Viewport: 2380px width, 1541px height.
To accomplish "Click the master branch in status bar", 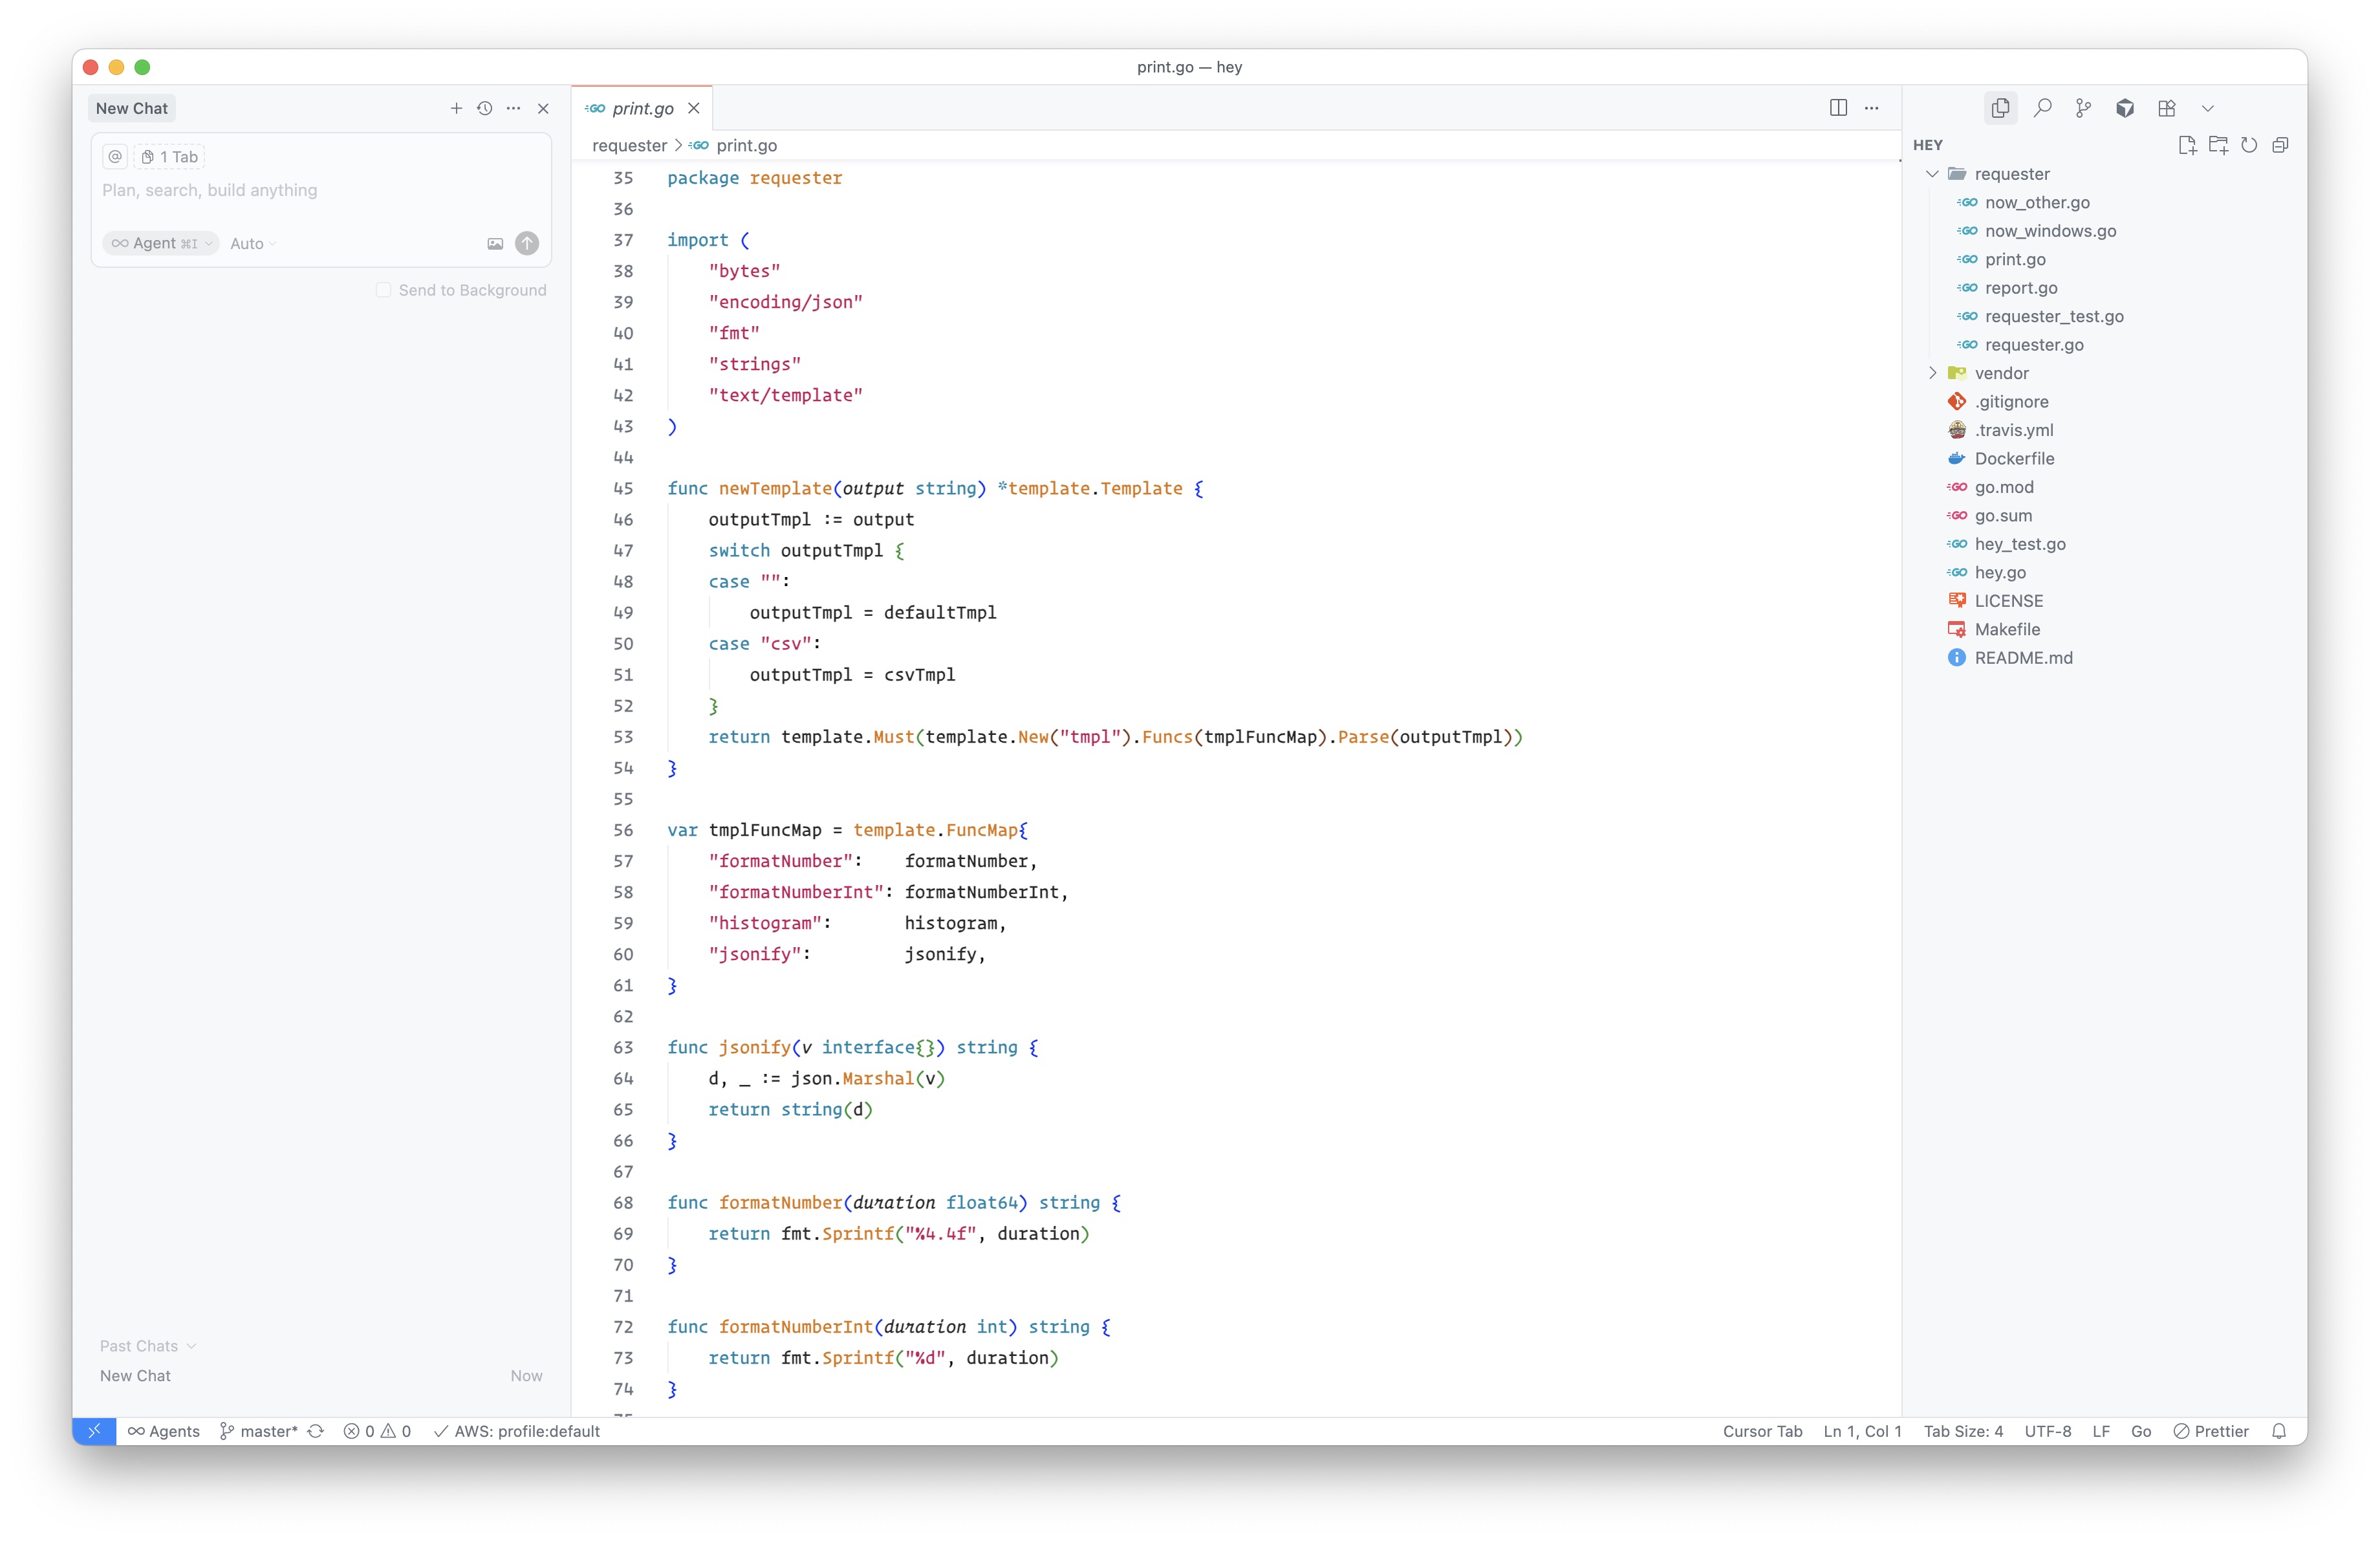I will tap(260, 1431).
